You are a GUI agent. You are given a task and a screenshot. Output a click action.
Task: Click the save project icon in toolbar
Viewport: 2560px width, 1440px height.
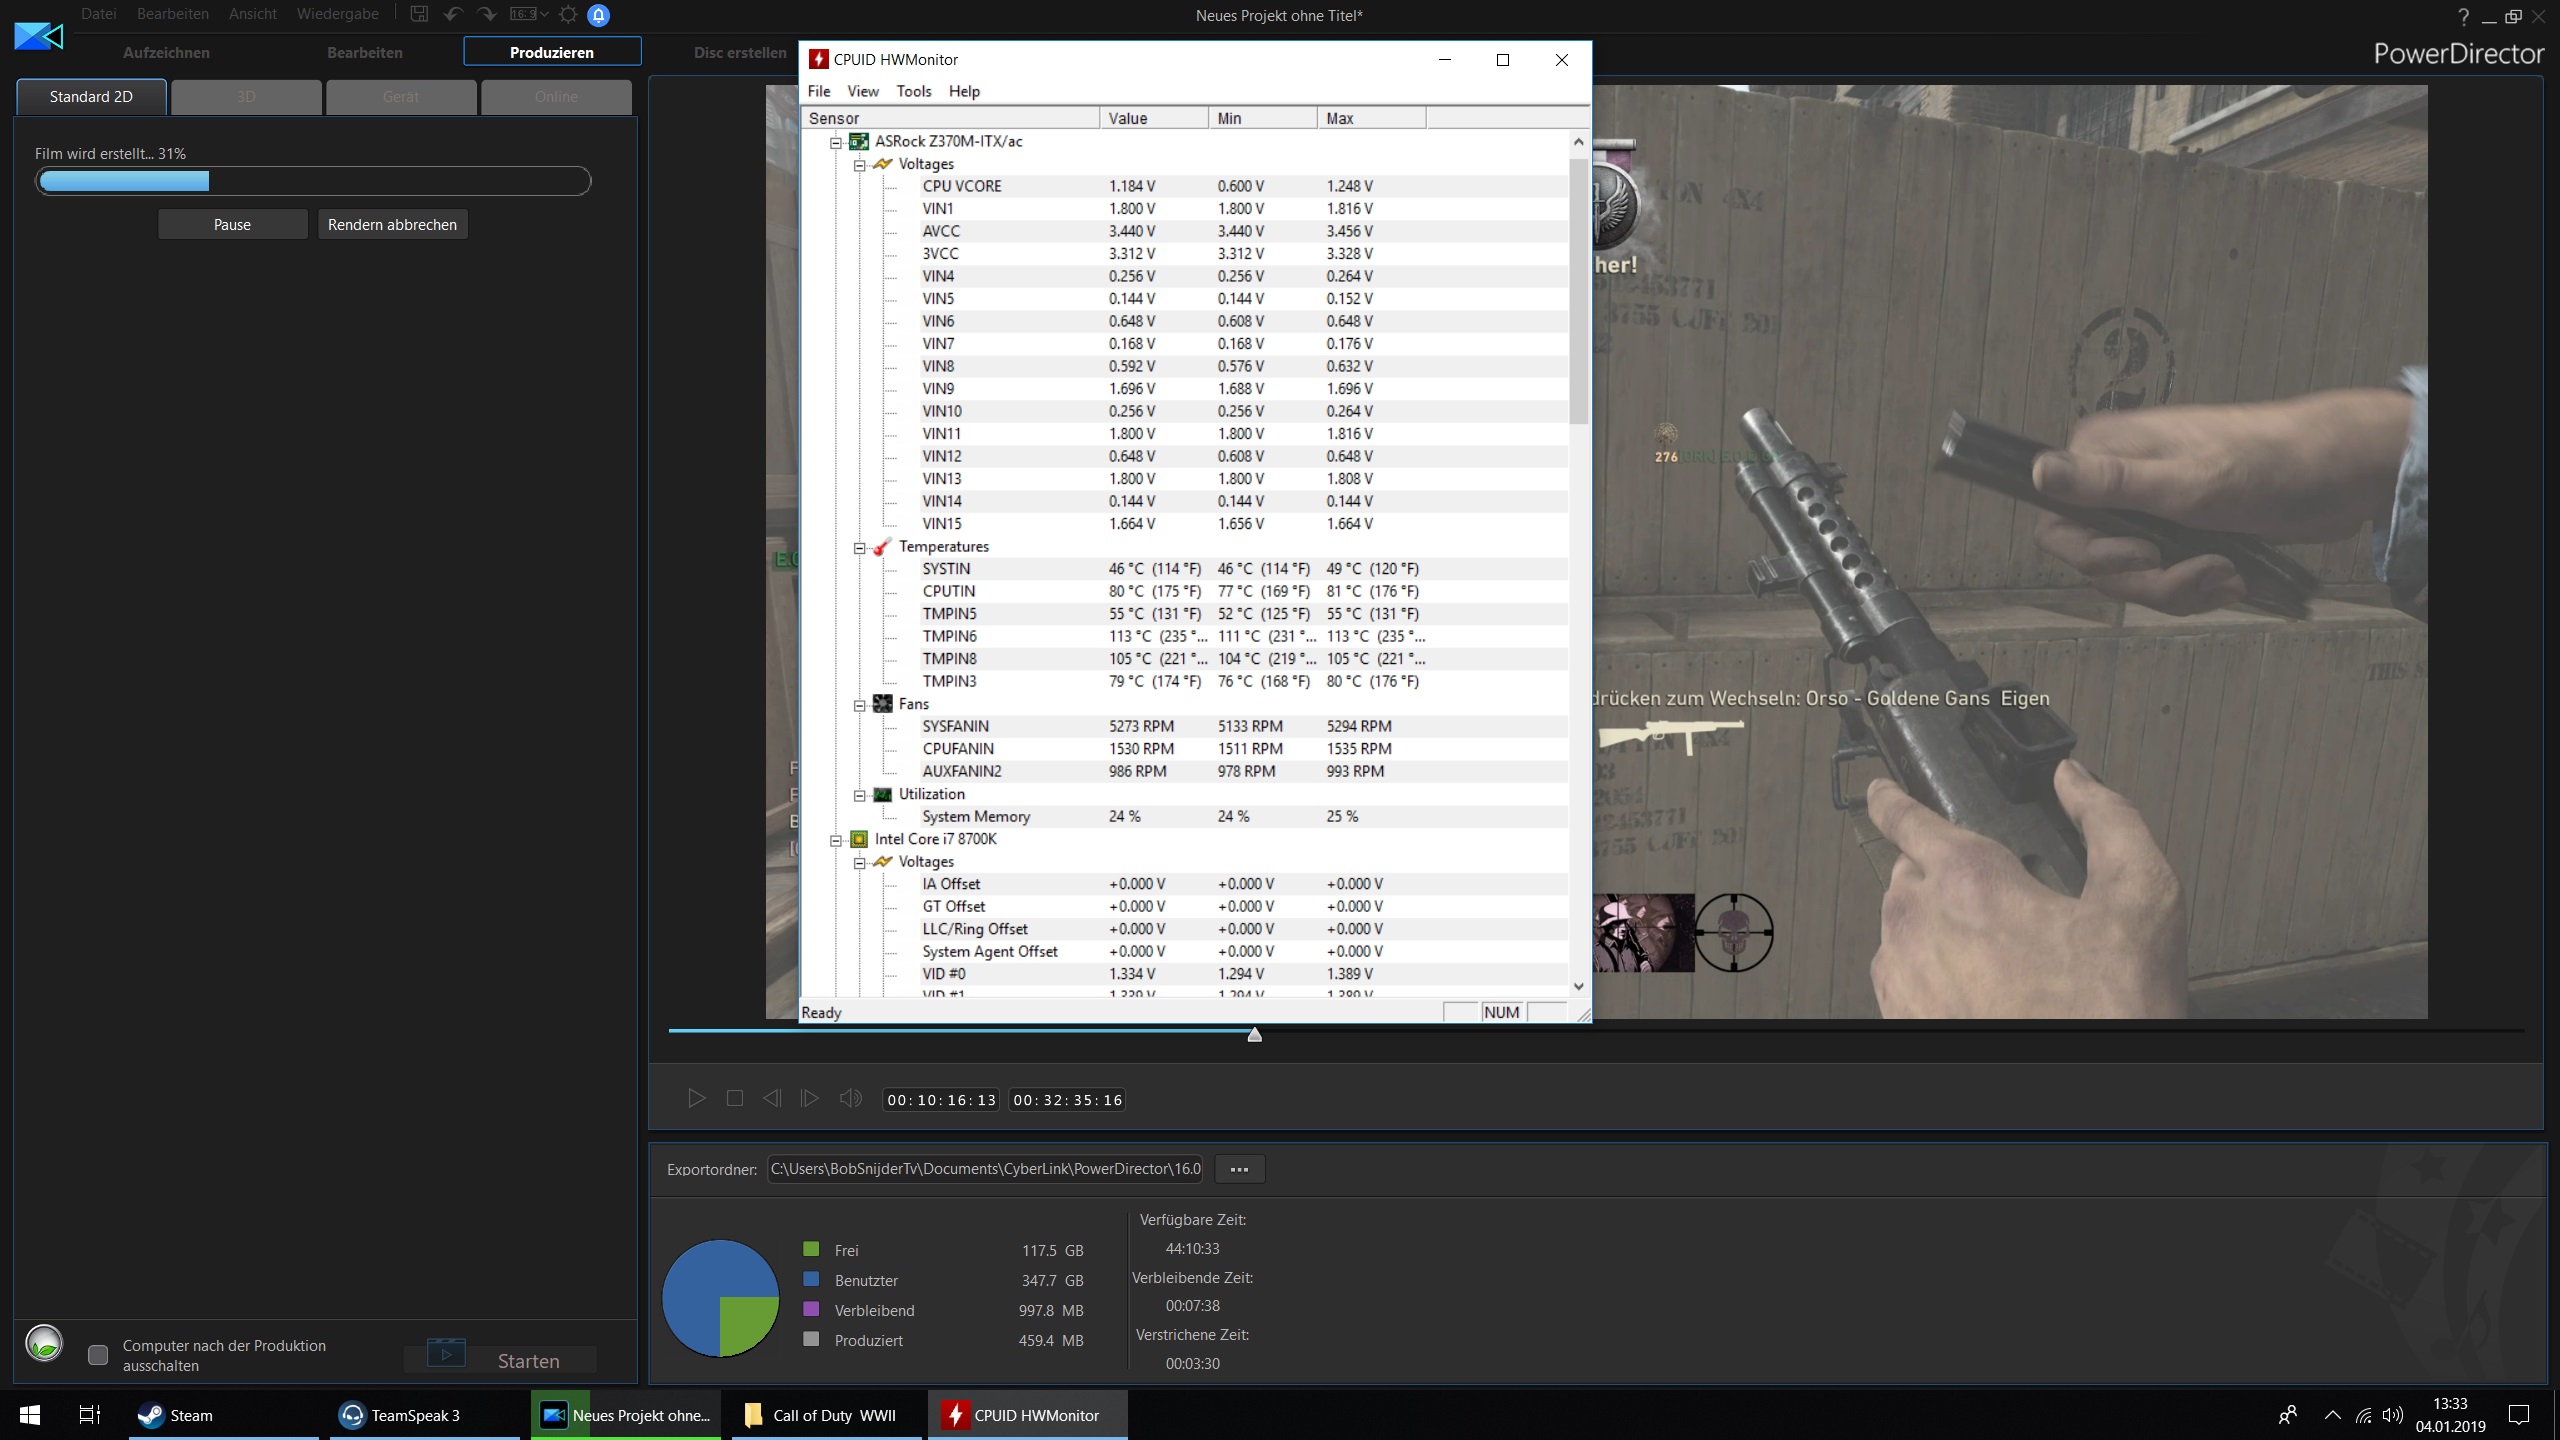tap(419, 14)
